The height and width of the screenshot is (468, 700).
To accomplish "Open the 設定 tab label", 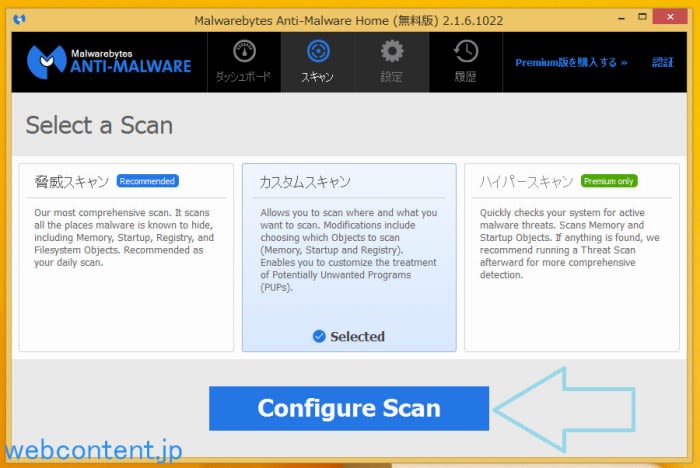I will point(392,77).
